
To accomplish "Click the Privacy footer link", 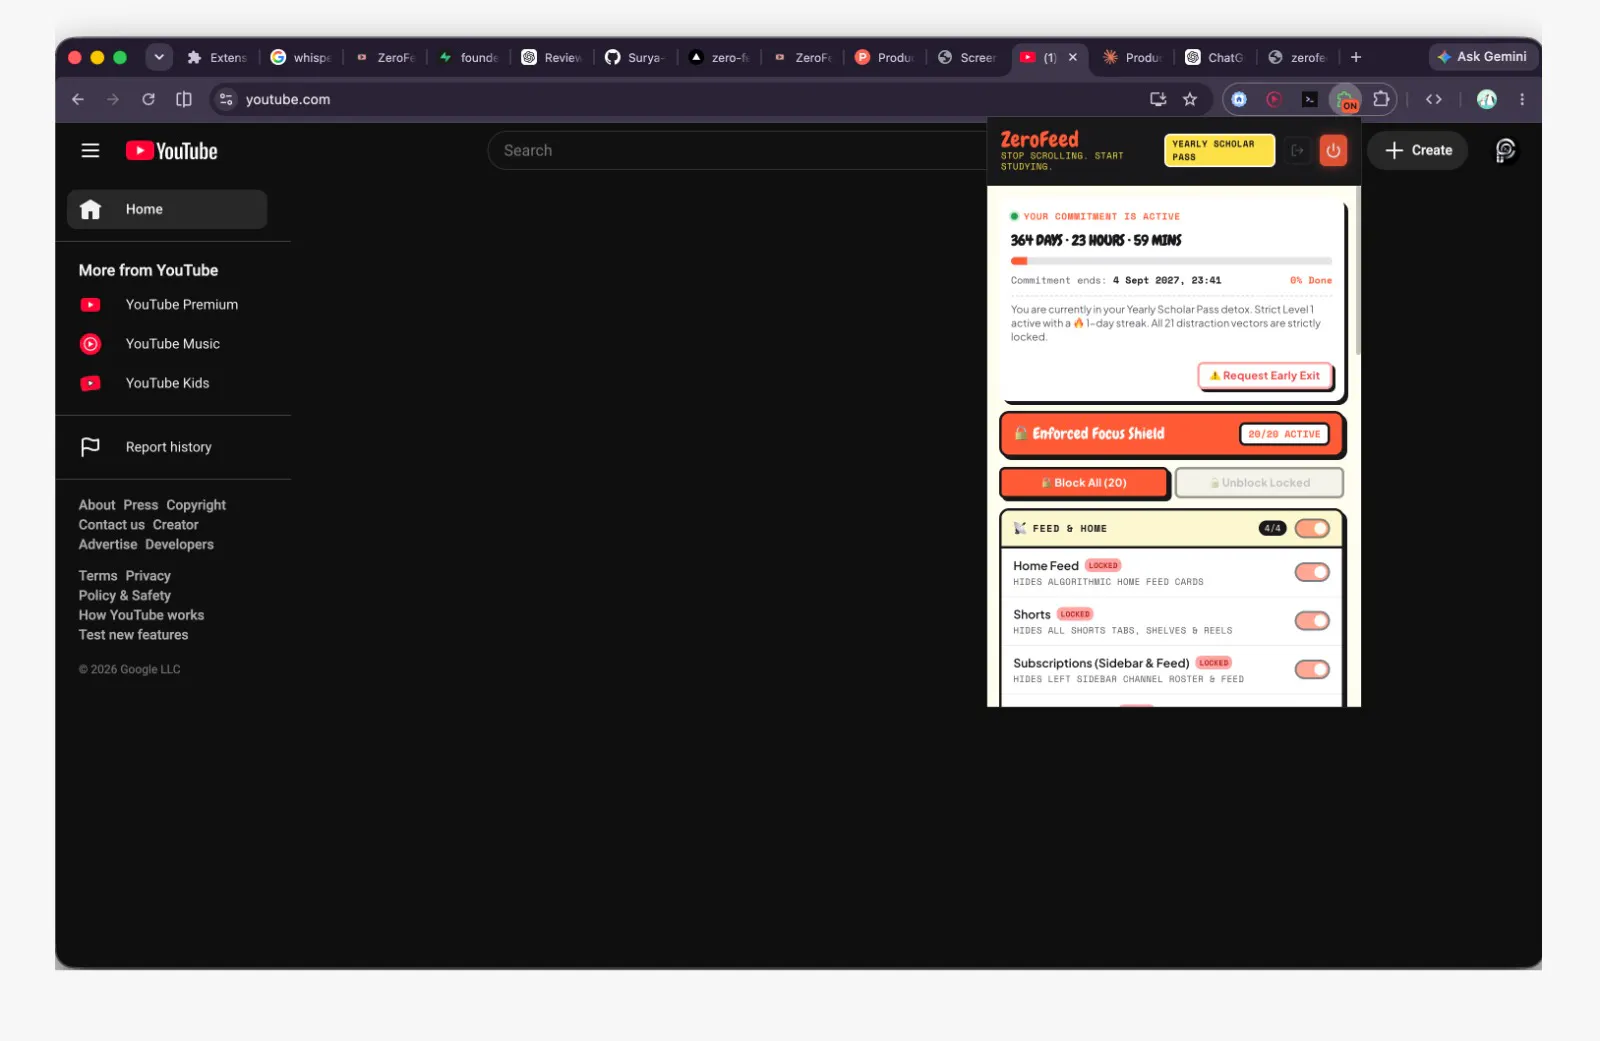I will click(x=148, y=576).
